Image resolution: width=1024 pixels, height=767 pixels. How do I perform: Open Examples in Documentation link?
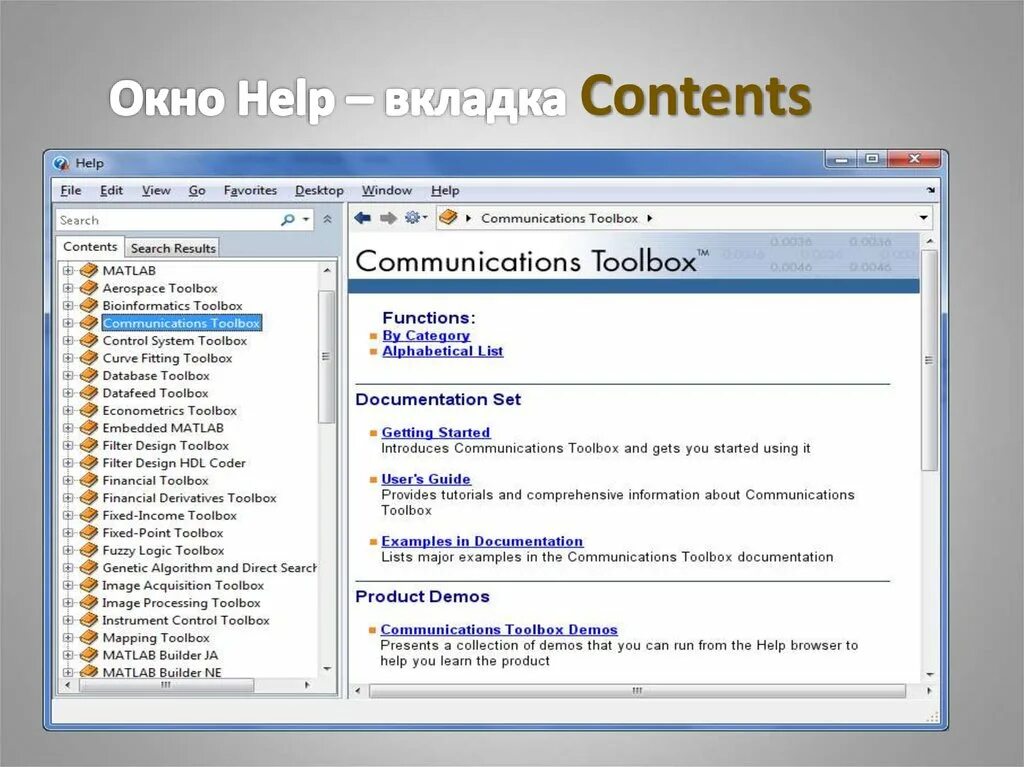pos(482,542)
